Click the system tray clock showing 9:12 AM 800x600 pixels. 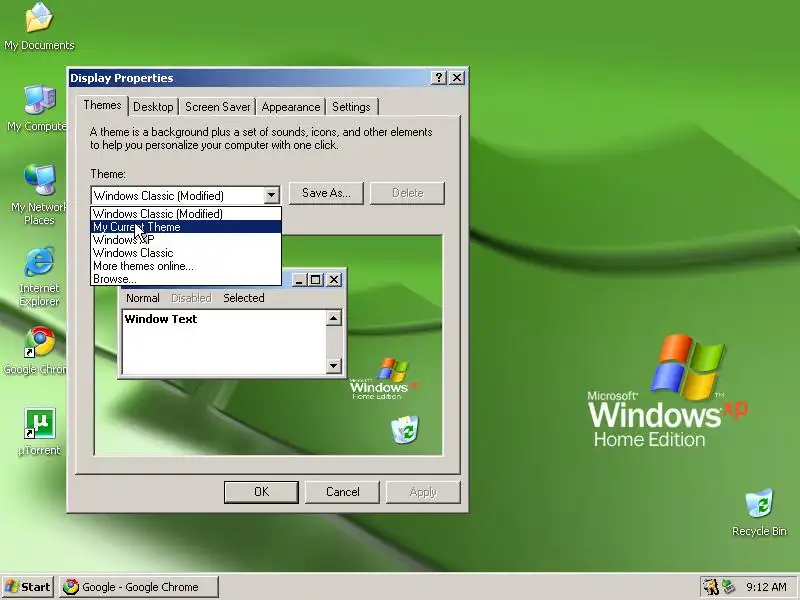[x=766, y=587]
